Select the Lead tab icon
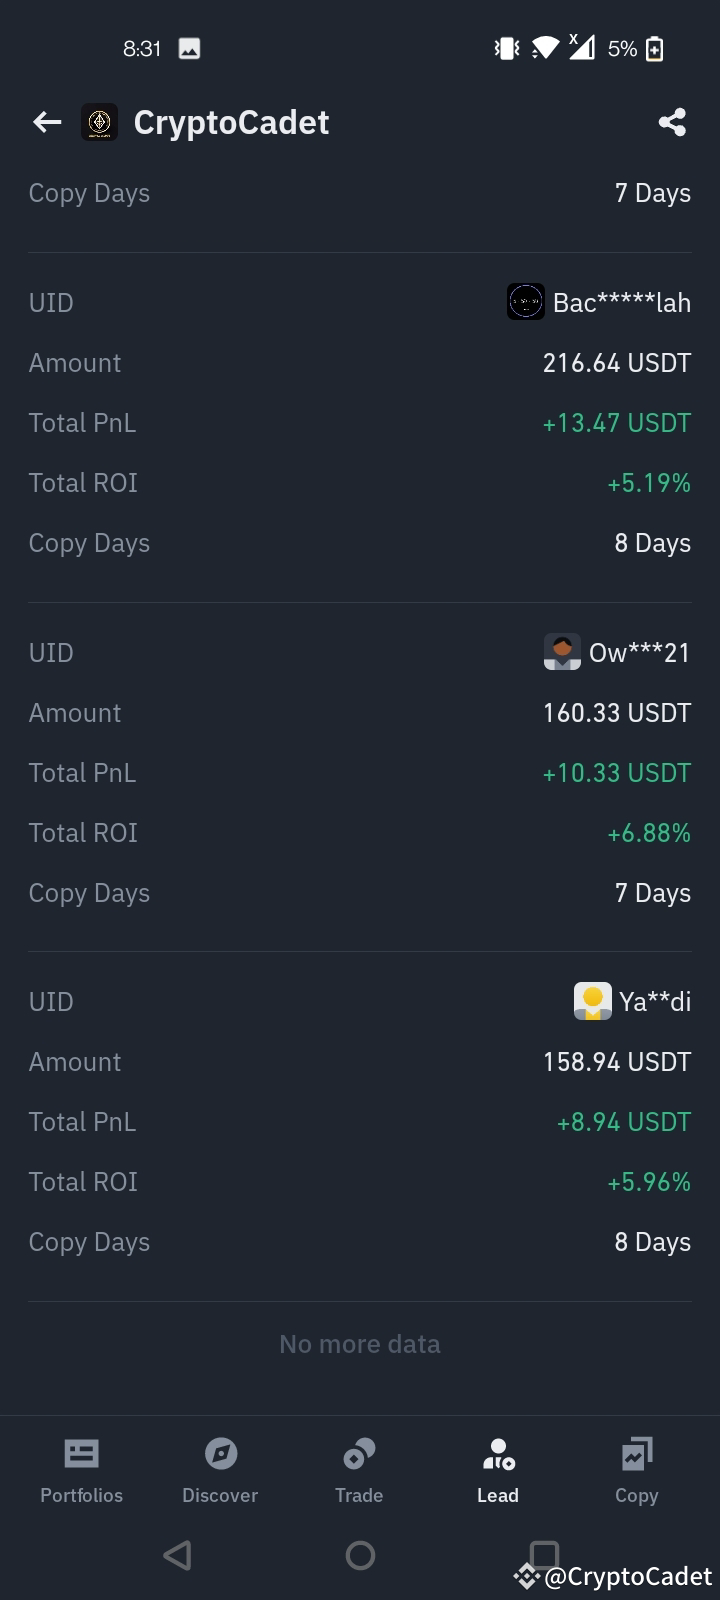The image size is (720, 1600). point(498,1453)
